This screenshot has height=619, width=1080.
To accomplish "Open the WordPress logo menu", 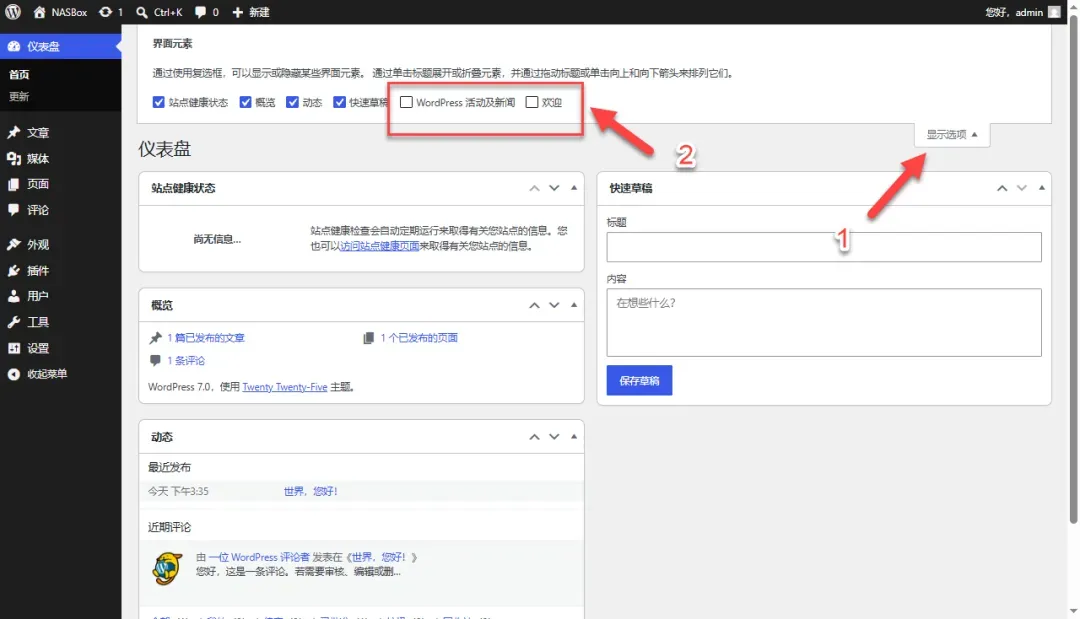I will [x=13, y=12].
